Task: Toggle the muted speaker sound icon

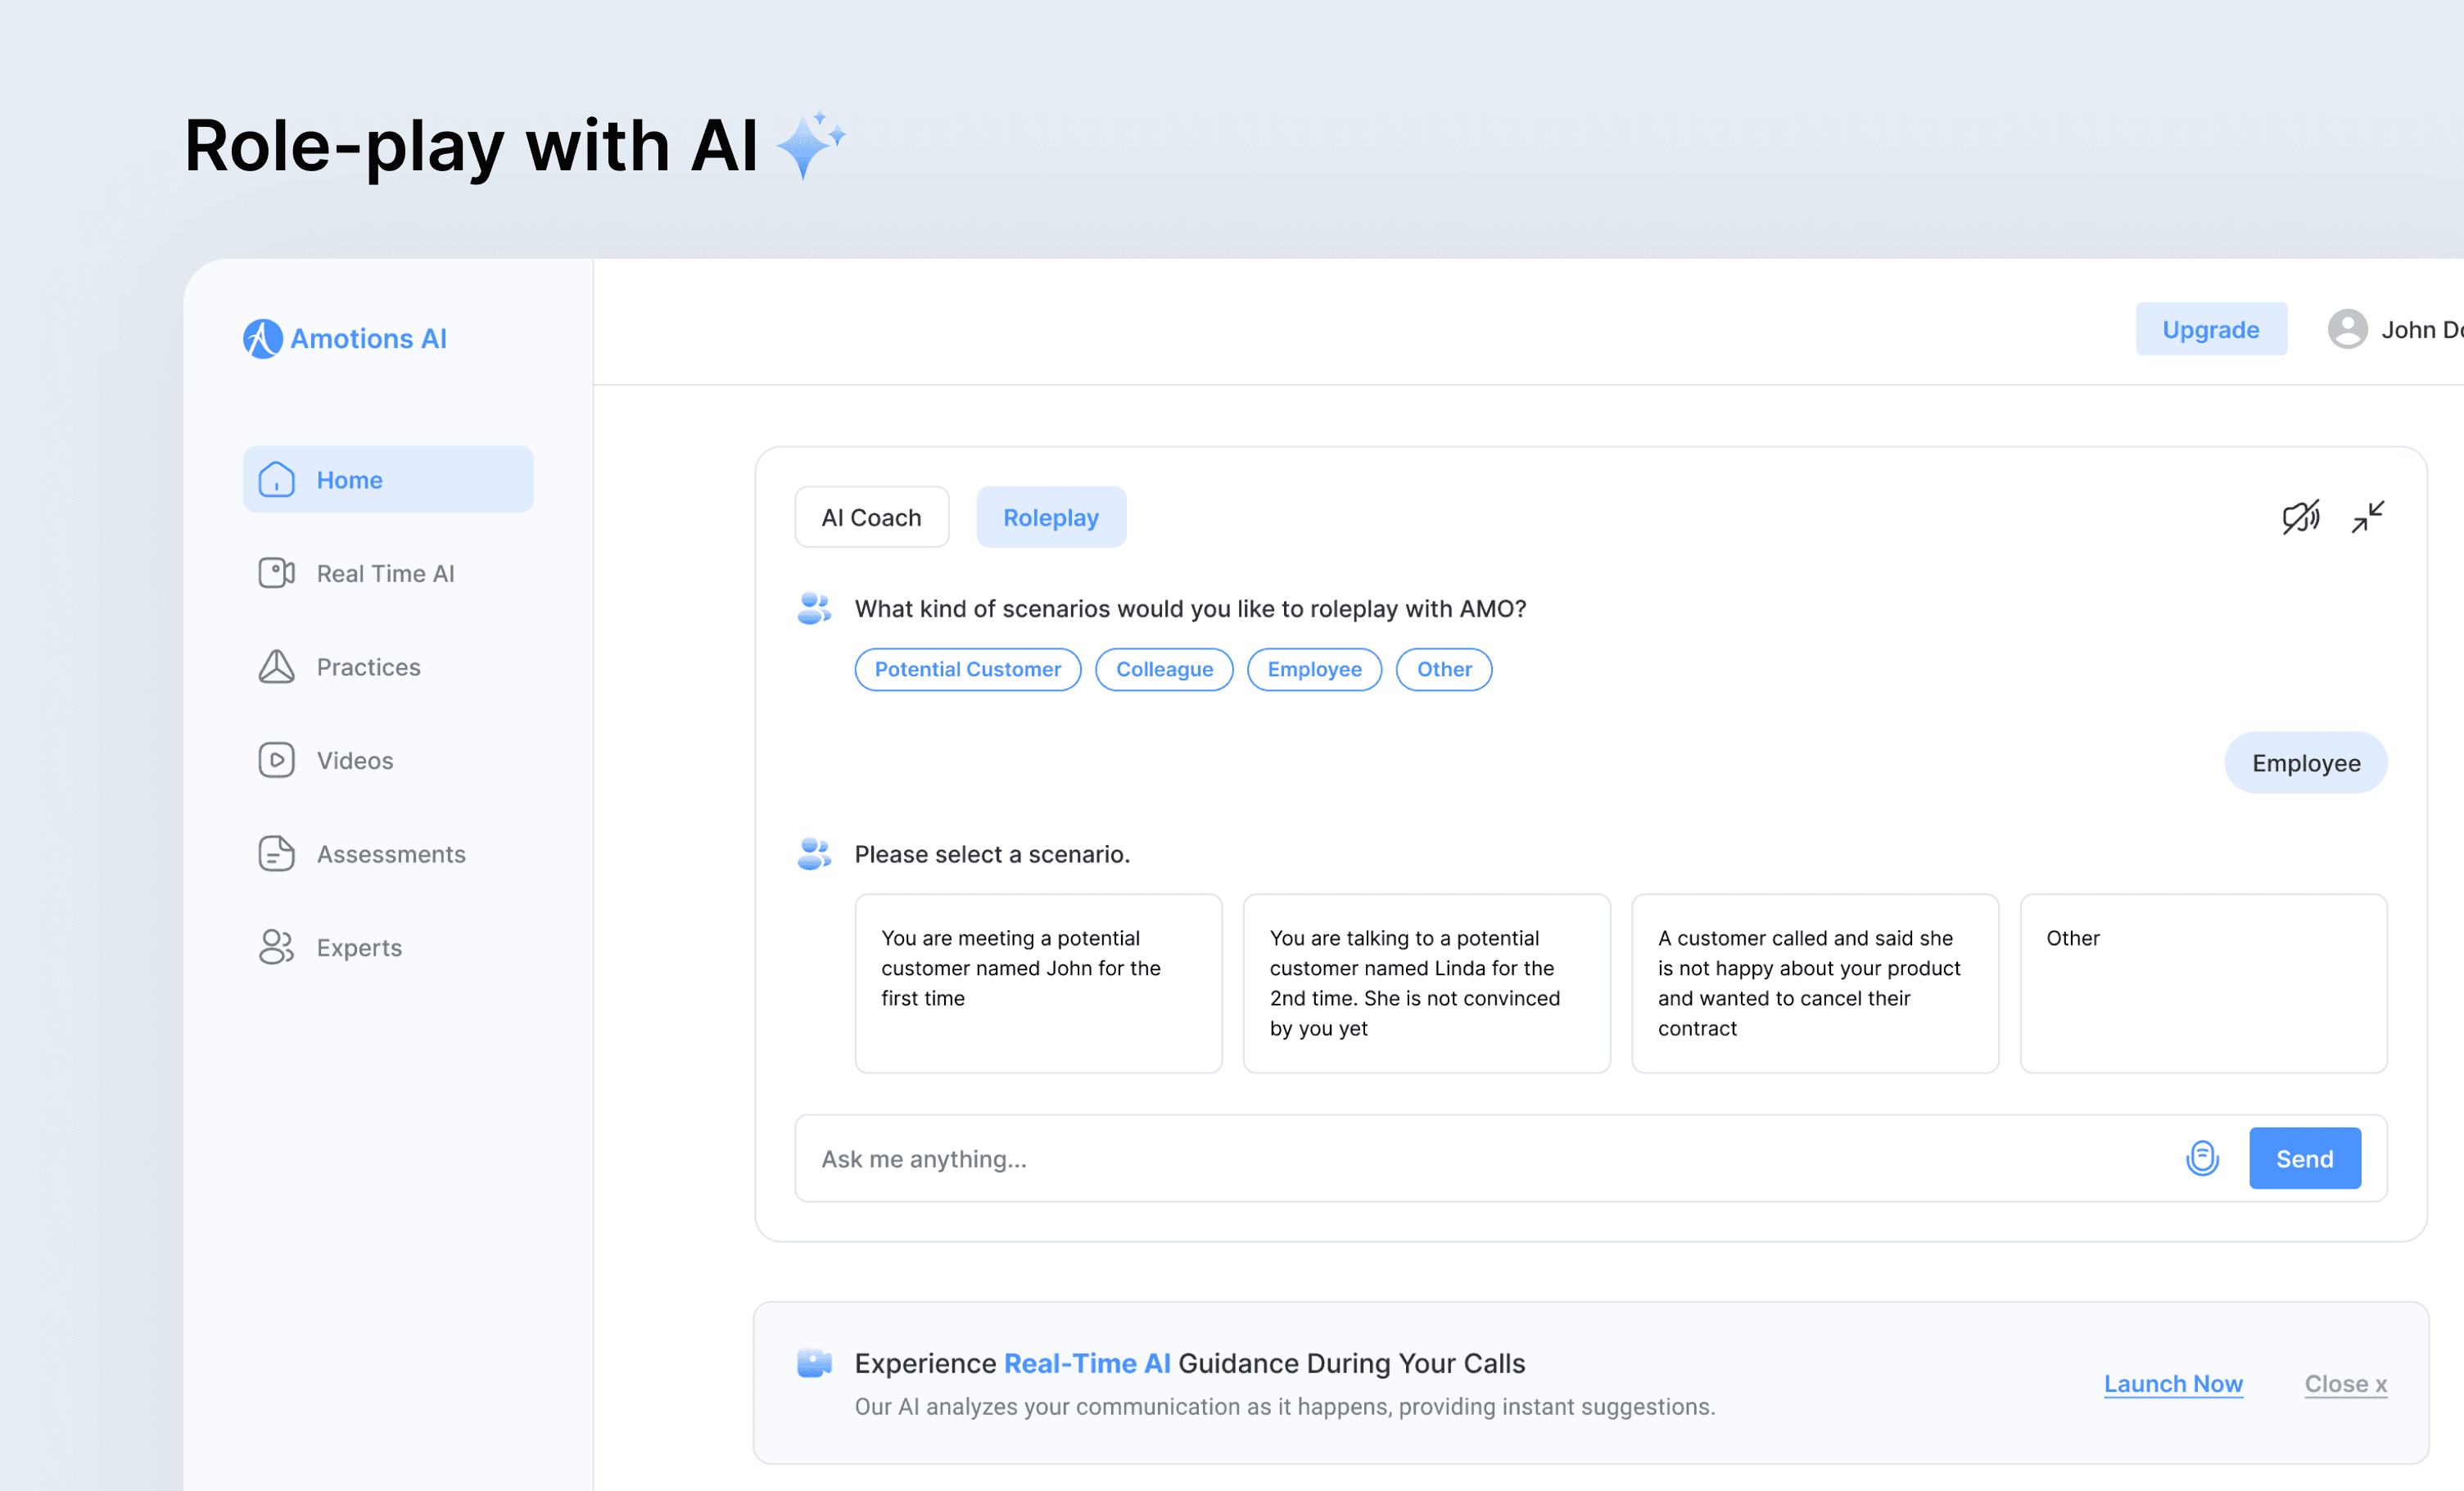Action: click(x=2300, y=517)
